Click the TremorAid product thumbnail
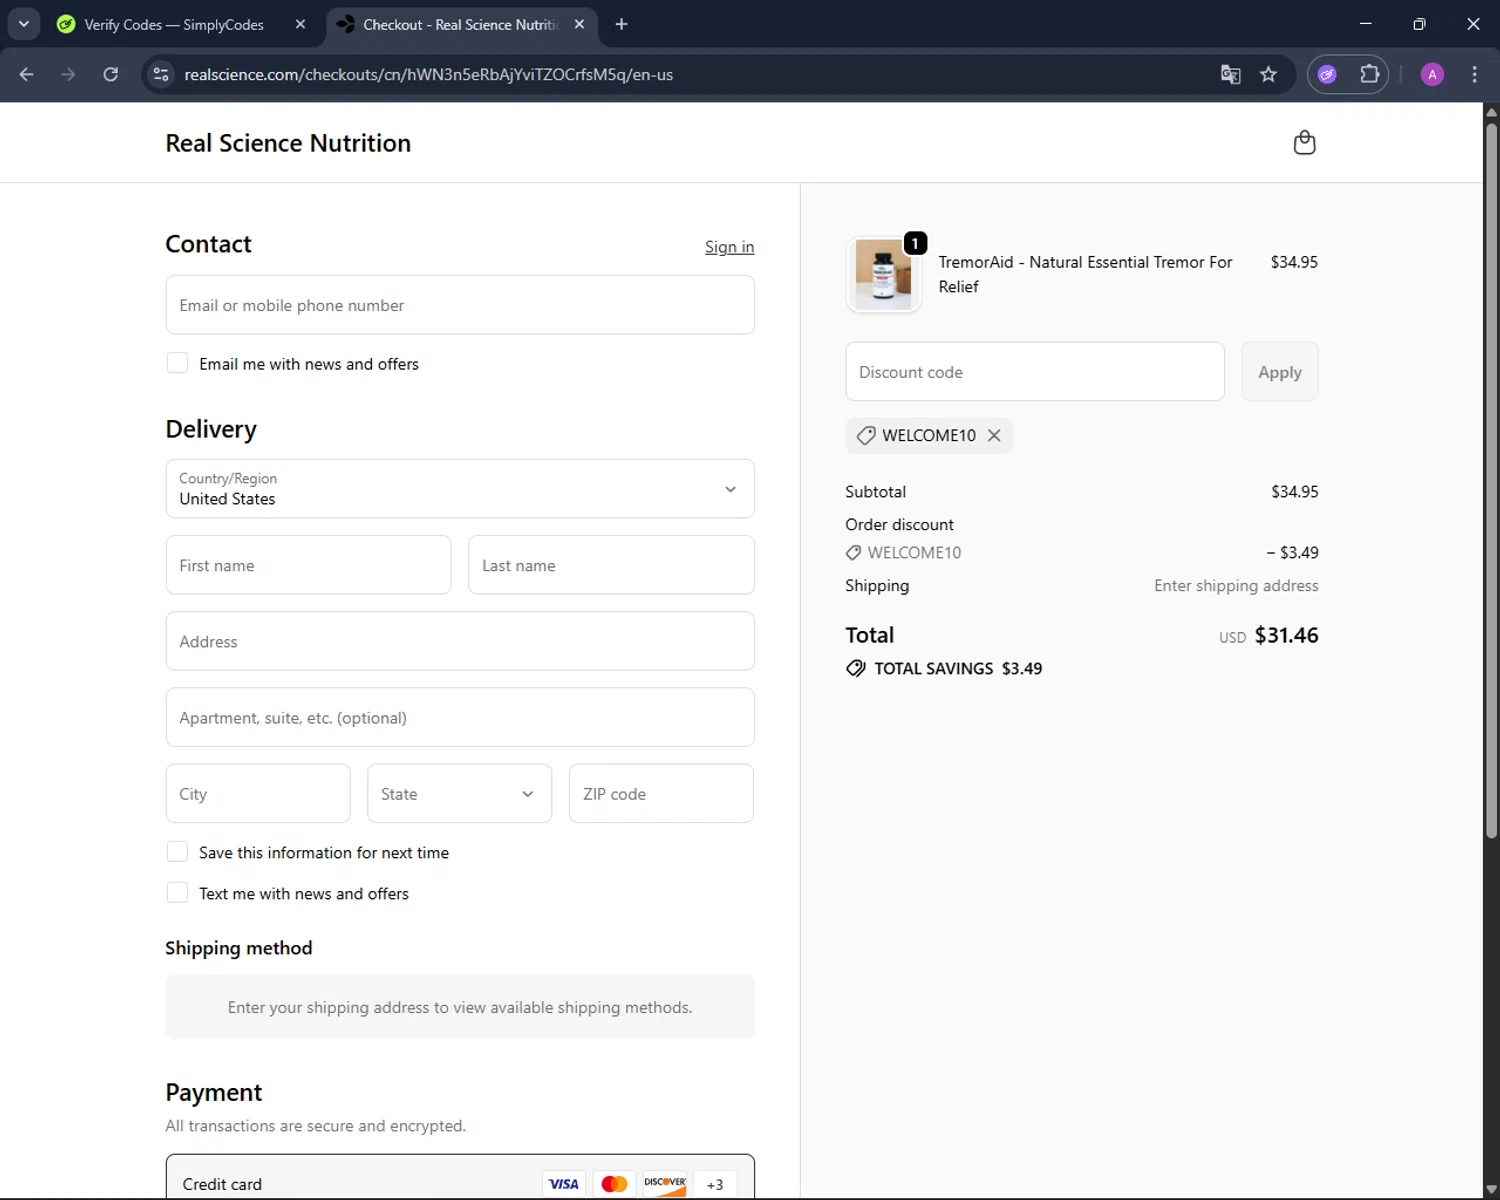Image resolution: width=1500 pixels, height=1200 pixels. (883, 275)
